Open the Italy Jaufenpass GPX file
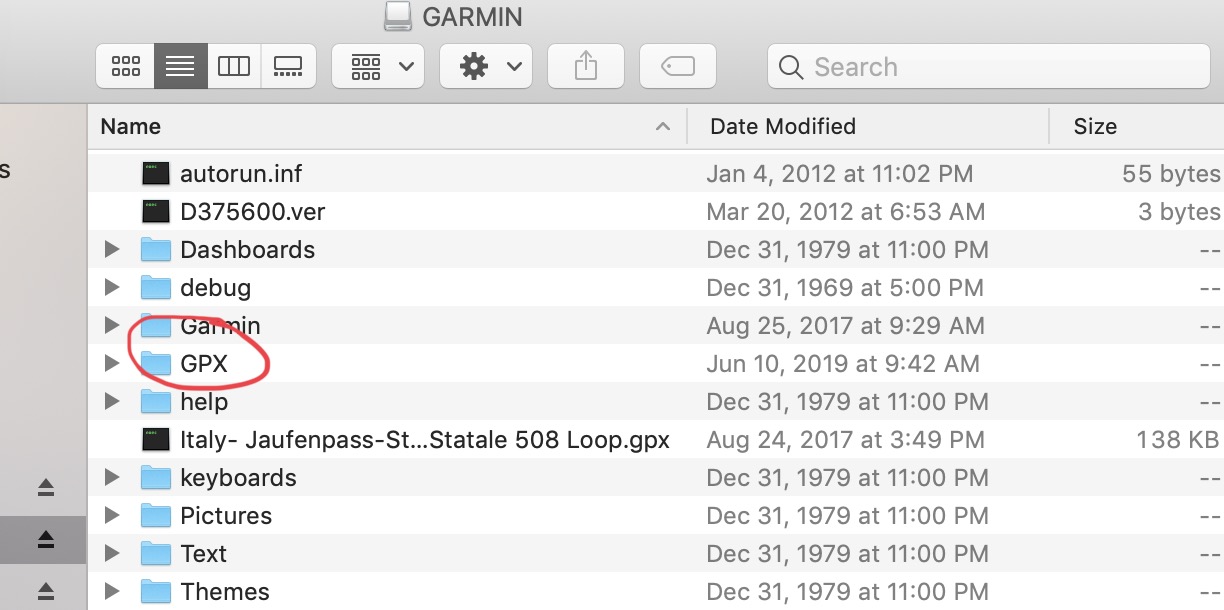Viewport: 1224px width, 610px height. (424, 439)
